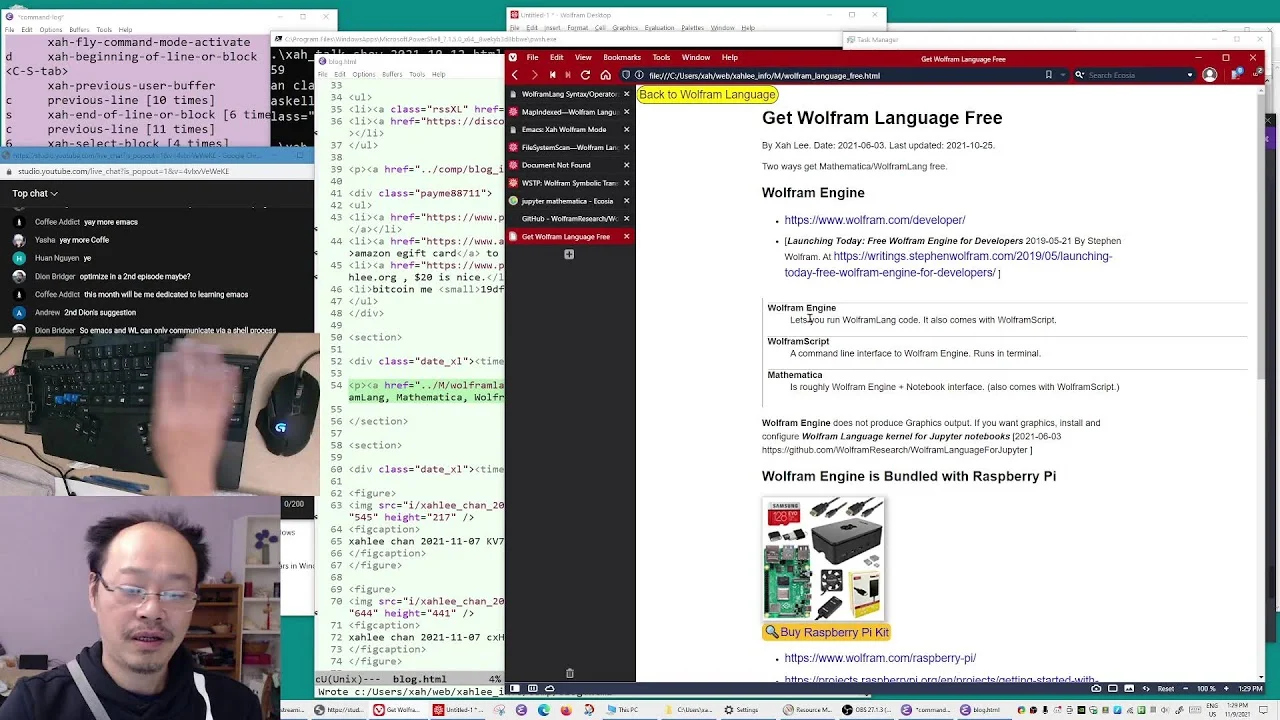Viewport: 1280px width, 720px height.
Task: Open the user profile avatar icon
Action: click(1209, 75)
